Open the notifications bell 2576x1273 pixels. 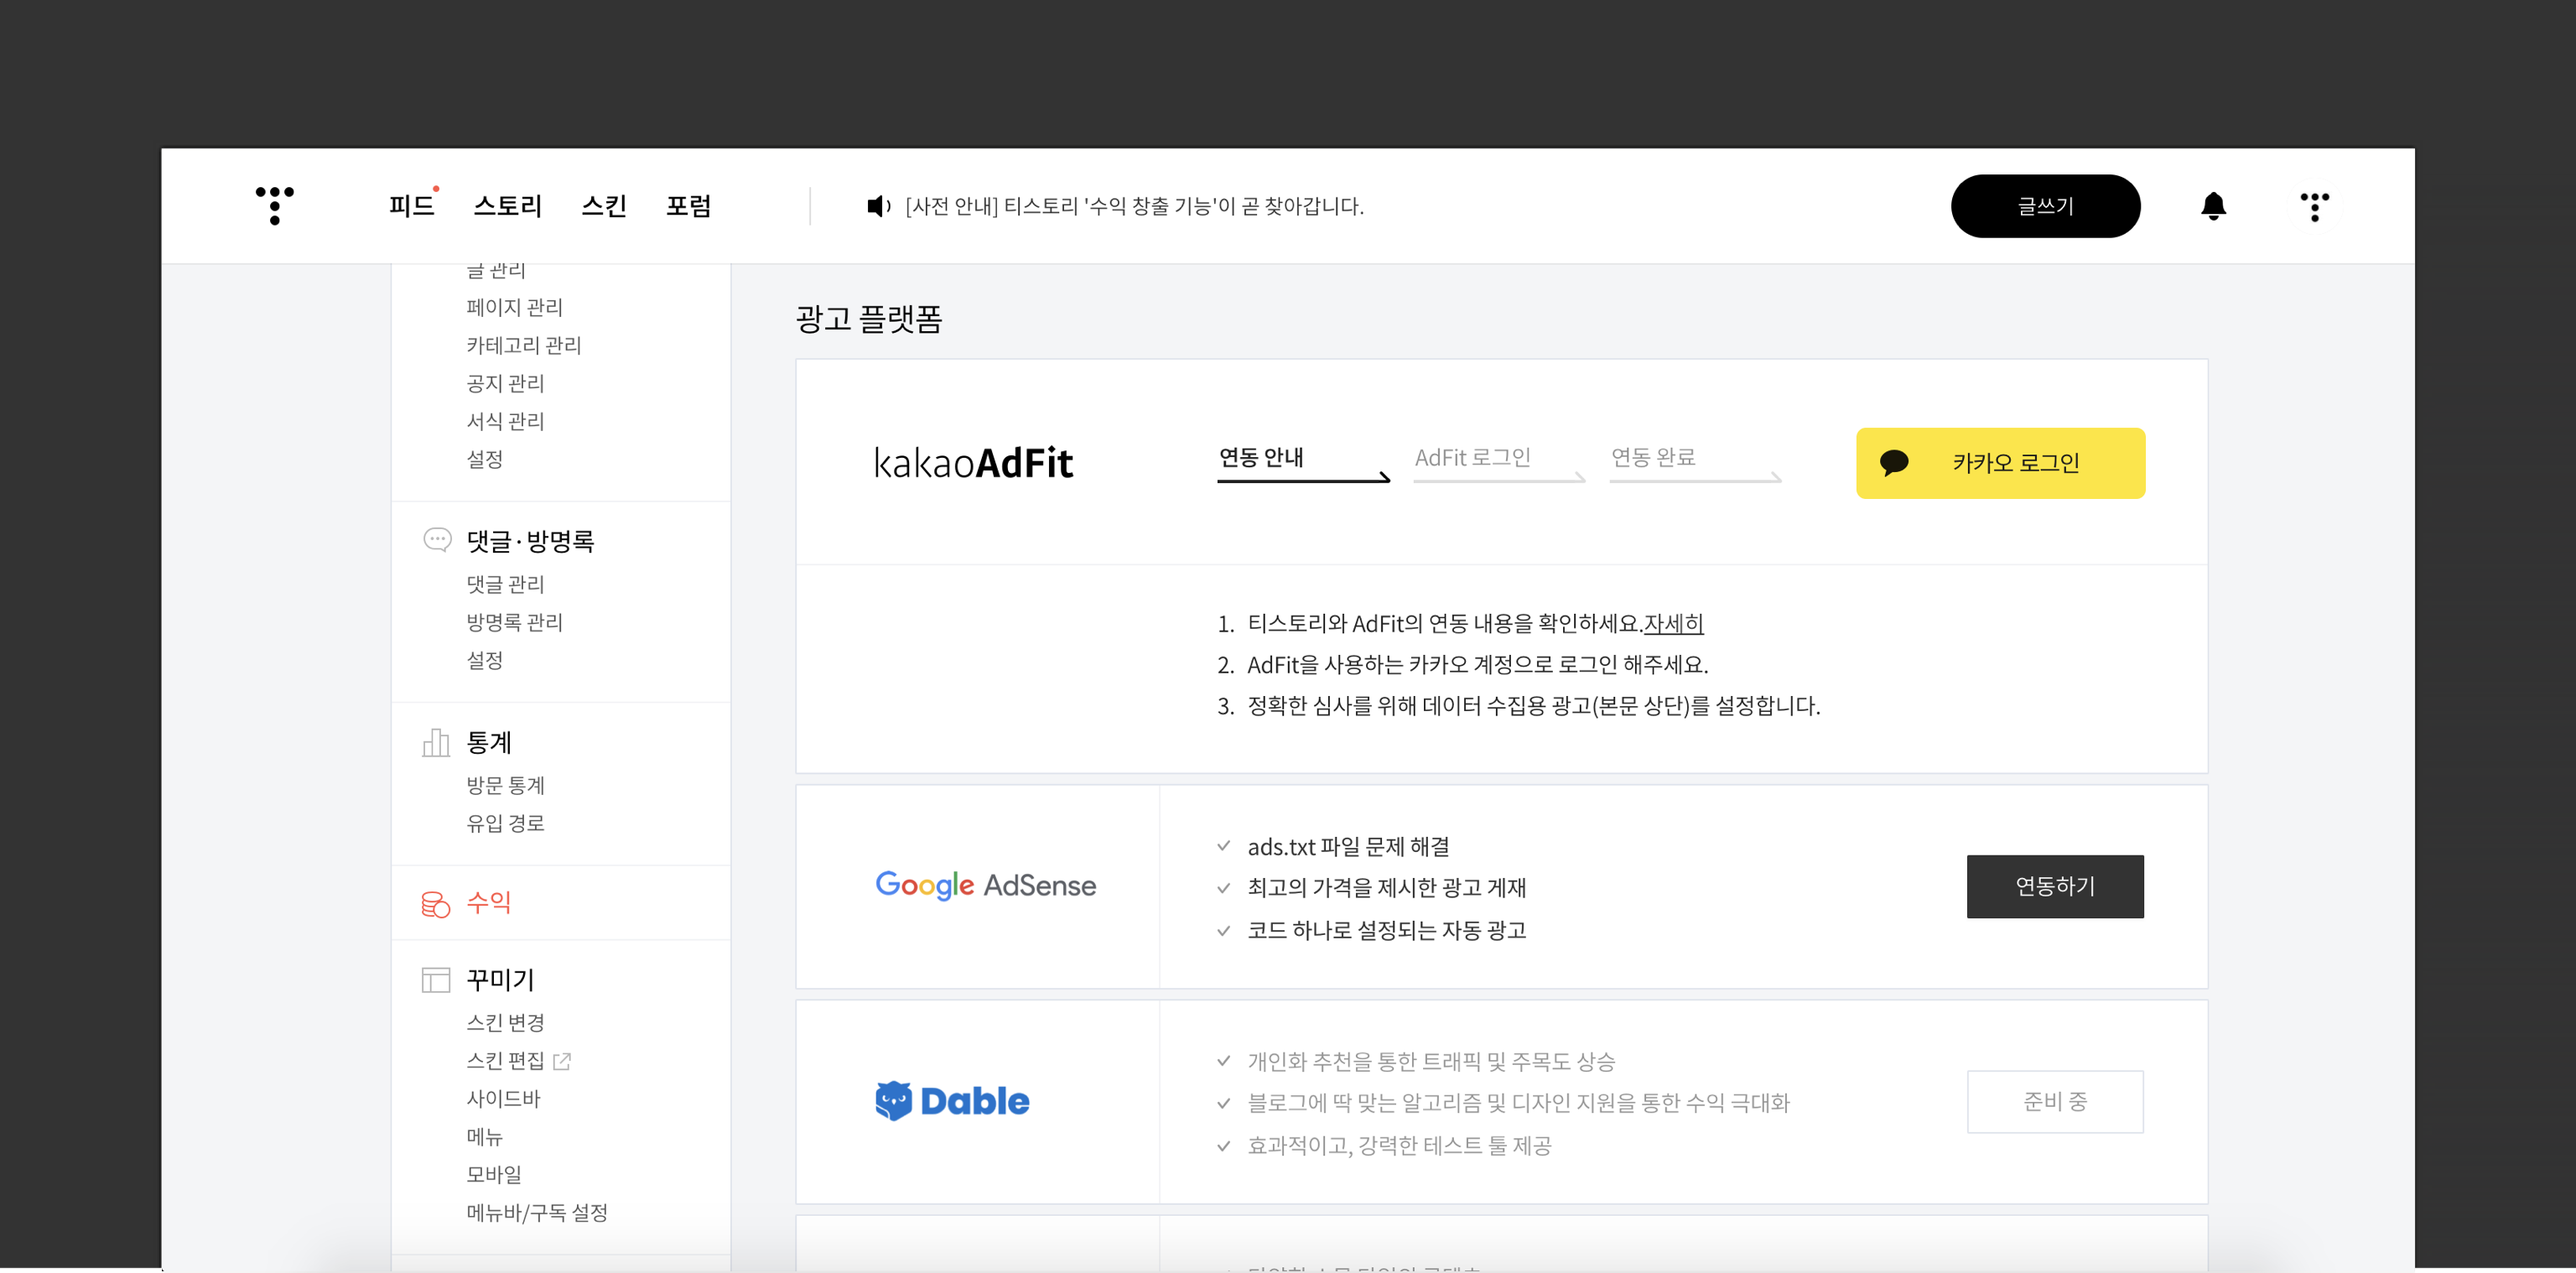[x=2213, y=206]
